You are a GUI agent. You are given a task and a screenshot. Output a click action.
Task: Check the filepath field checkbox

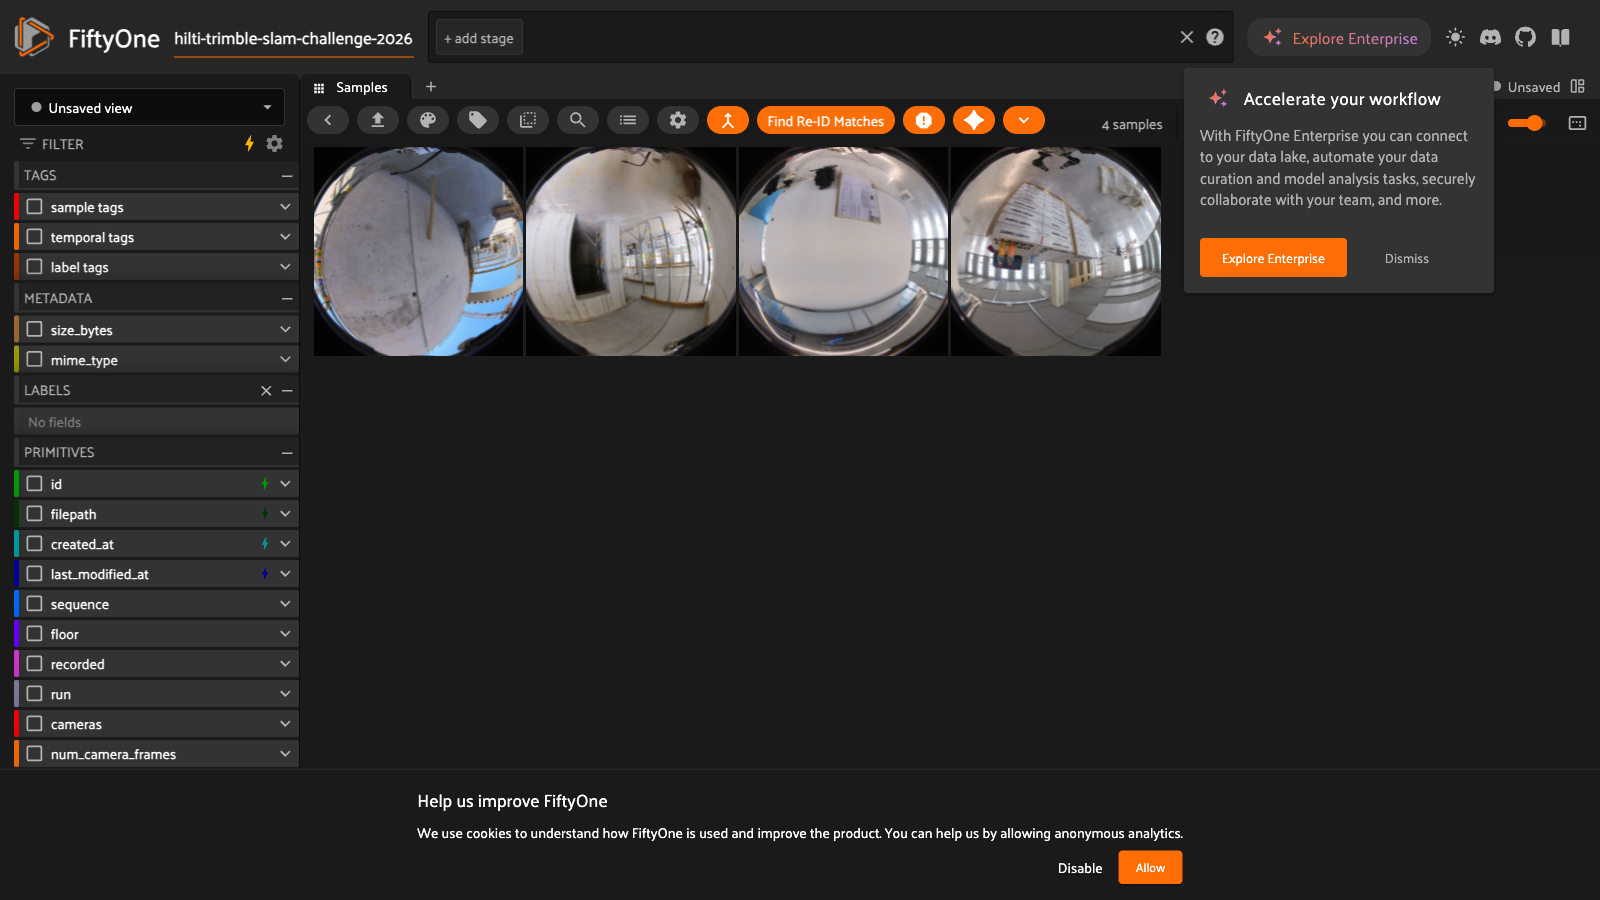click(x=35, y=514)
